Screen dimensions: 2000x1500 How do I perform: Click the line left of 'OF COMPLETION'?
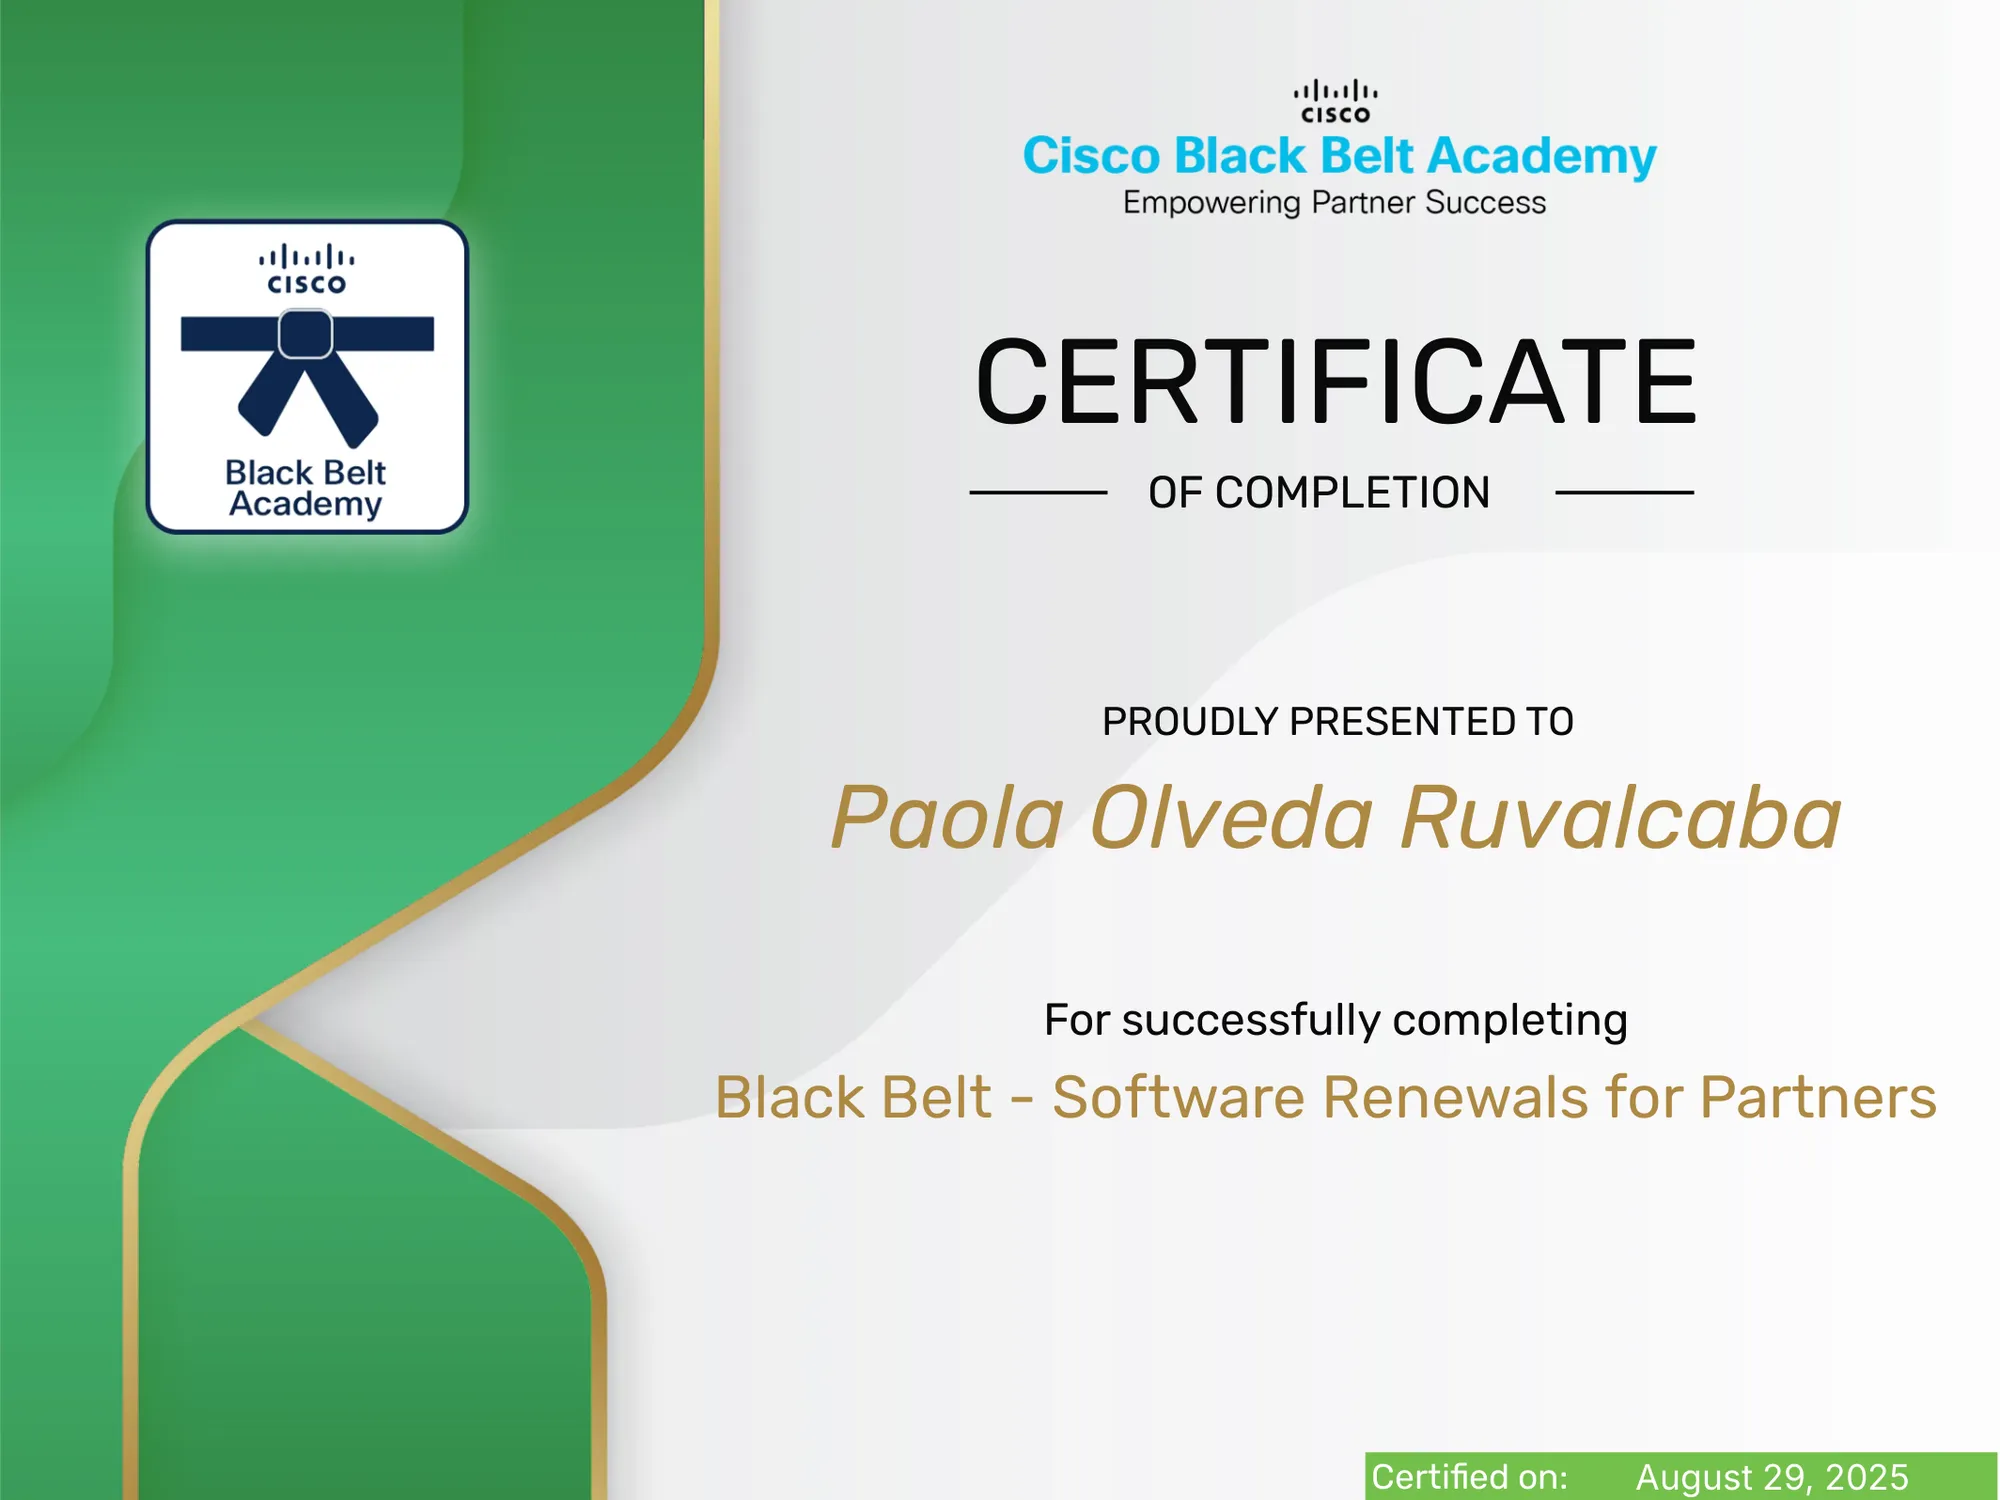(x=1038, y=493)
